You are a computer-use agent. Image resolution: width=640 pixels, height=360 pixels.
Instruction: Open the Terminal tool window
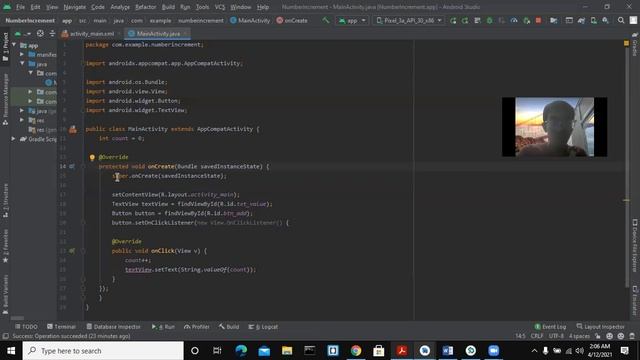61,327
